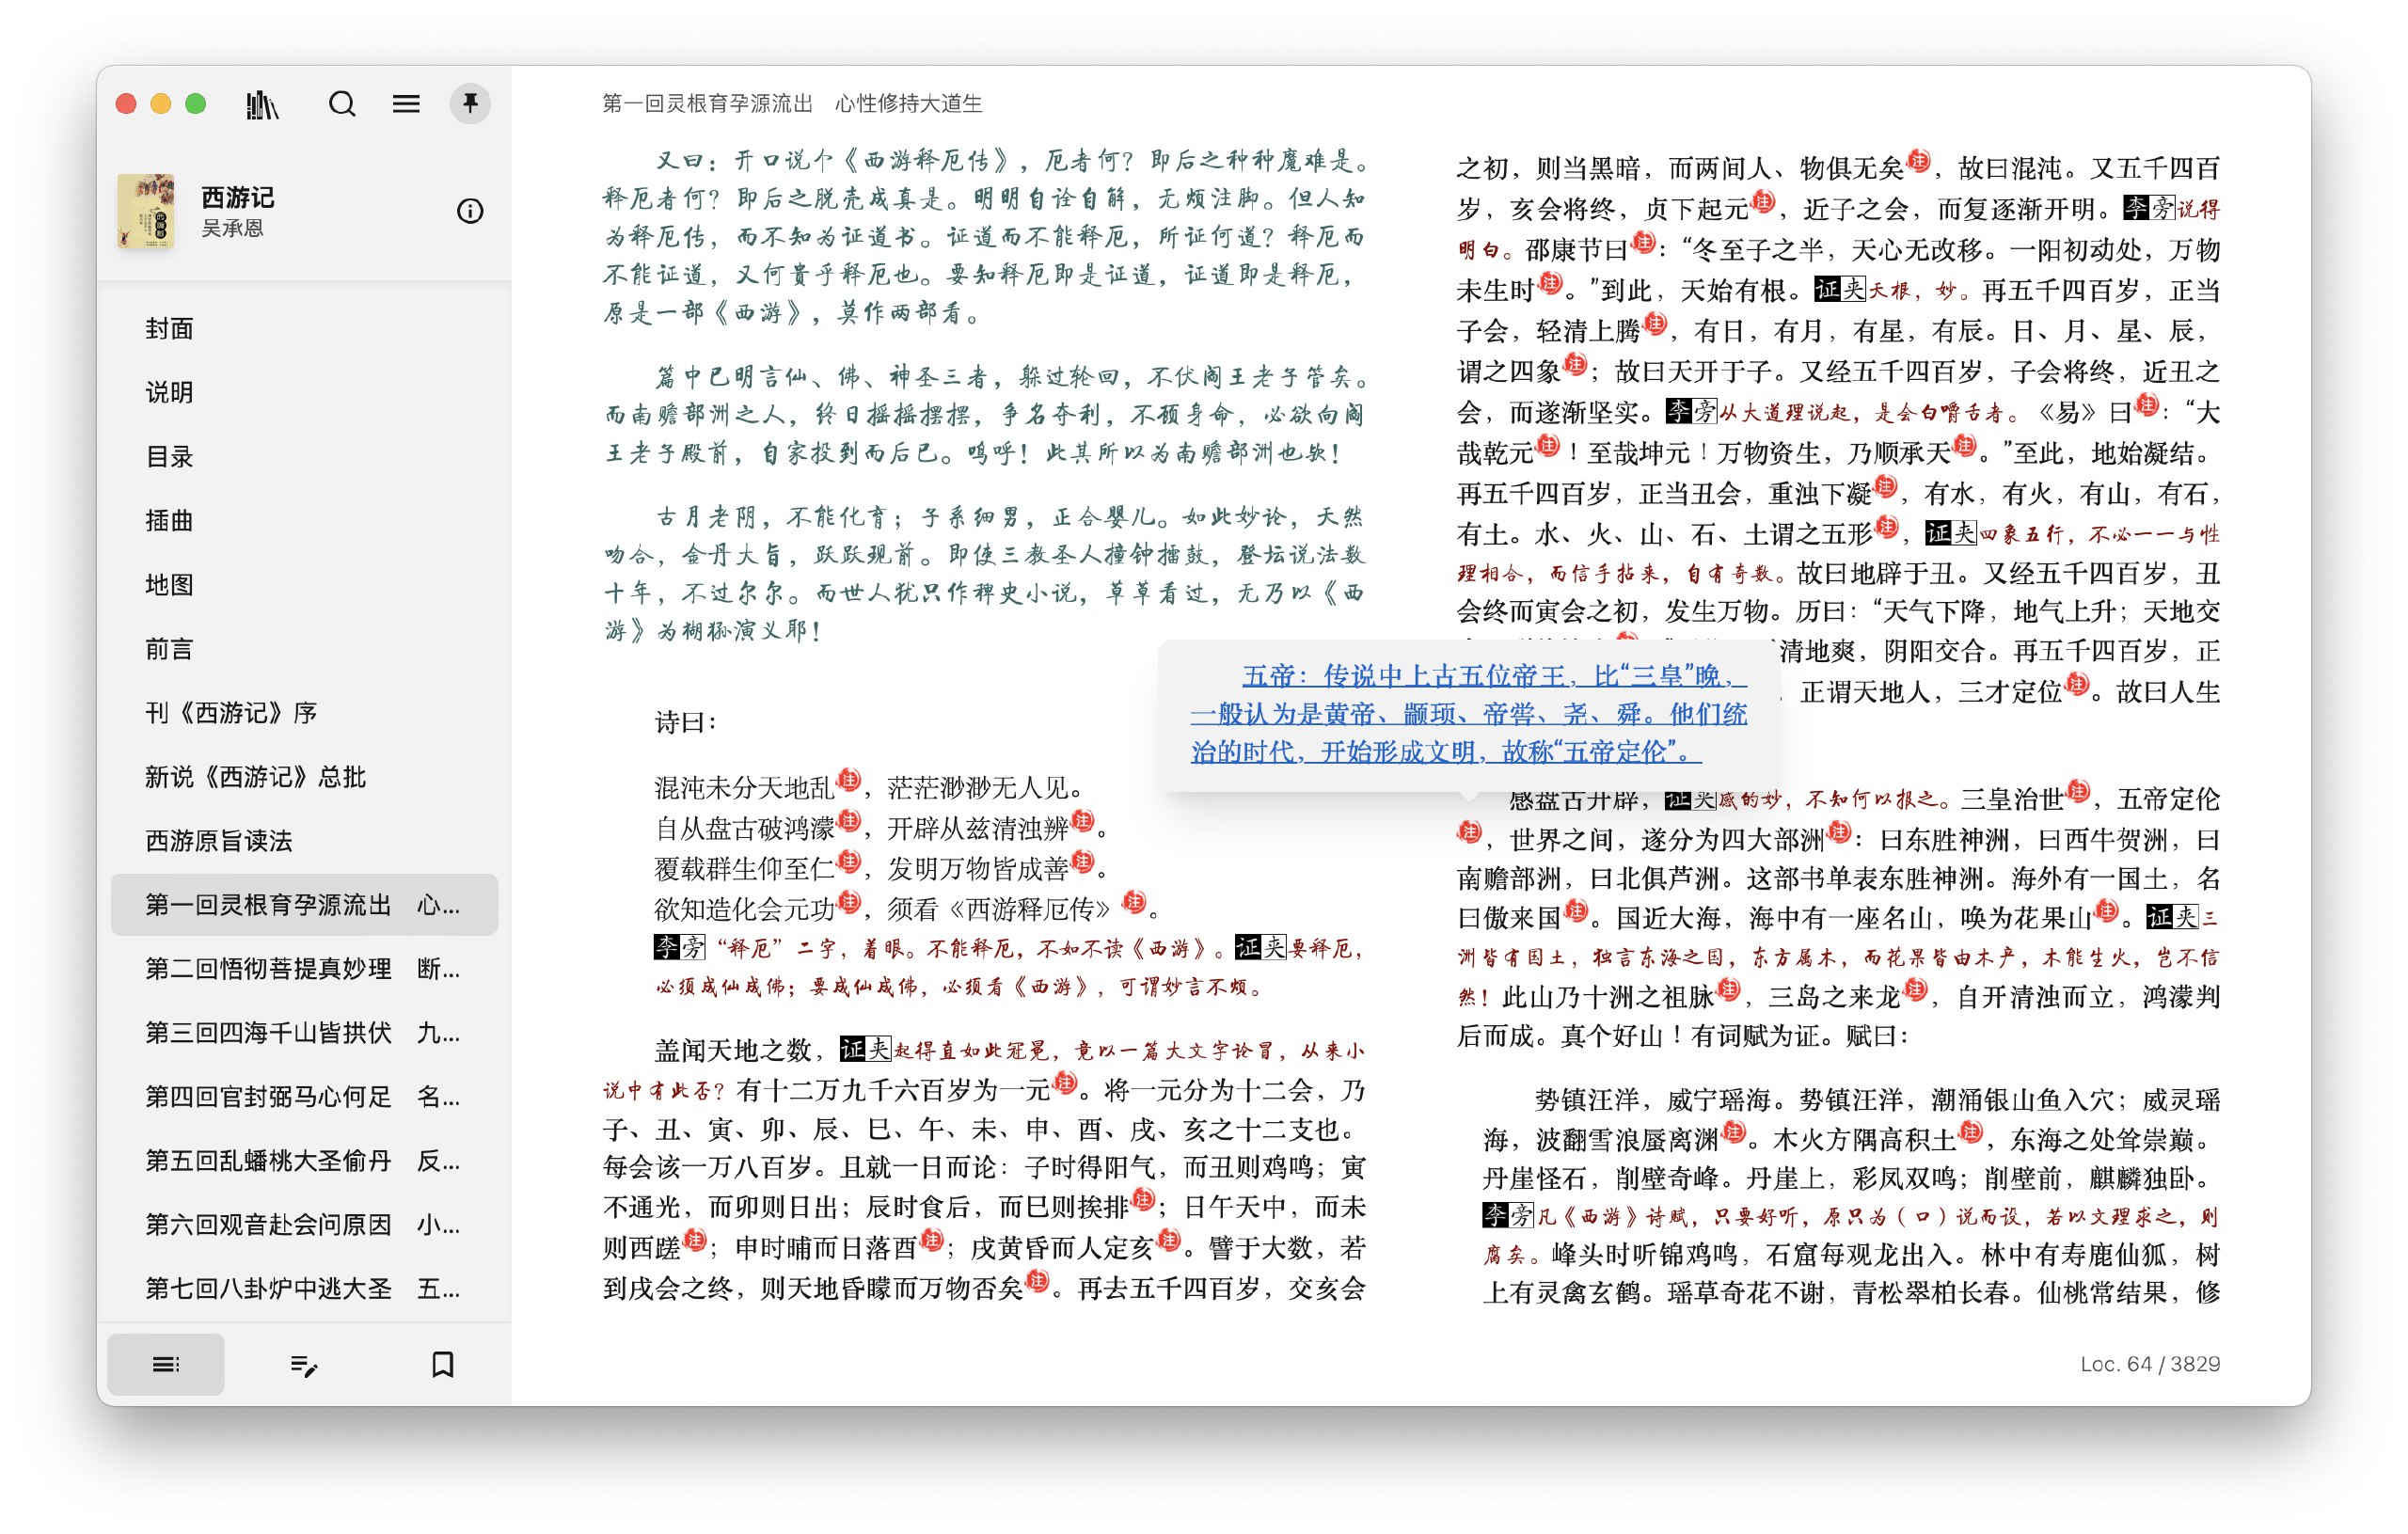Open the hamburger menu icon
The image size is (2408, 1534).
click(406, 104)
